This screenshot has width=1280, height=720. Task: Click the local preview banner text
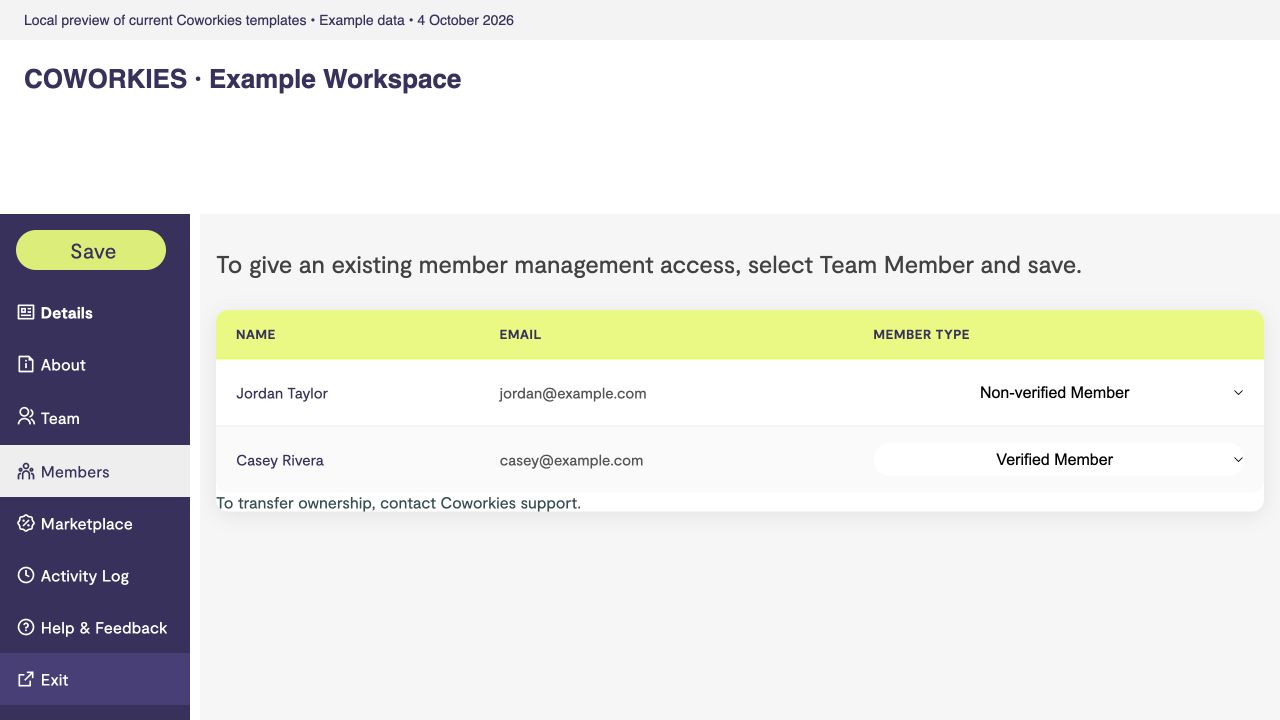click(x=269, y=20)
